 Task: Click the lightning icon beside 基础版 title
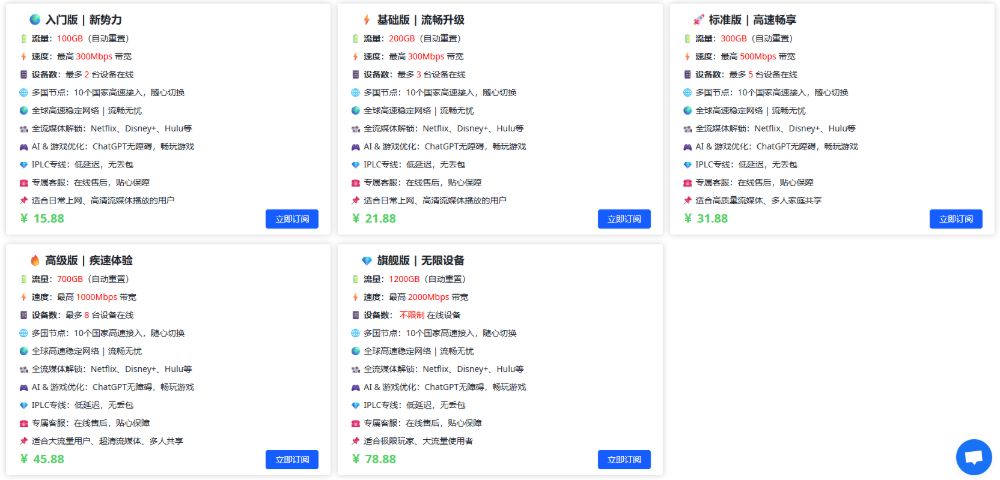coord(367,20)
